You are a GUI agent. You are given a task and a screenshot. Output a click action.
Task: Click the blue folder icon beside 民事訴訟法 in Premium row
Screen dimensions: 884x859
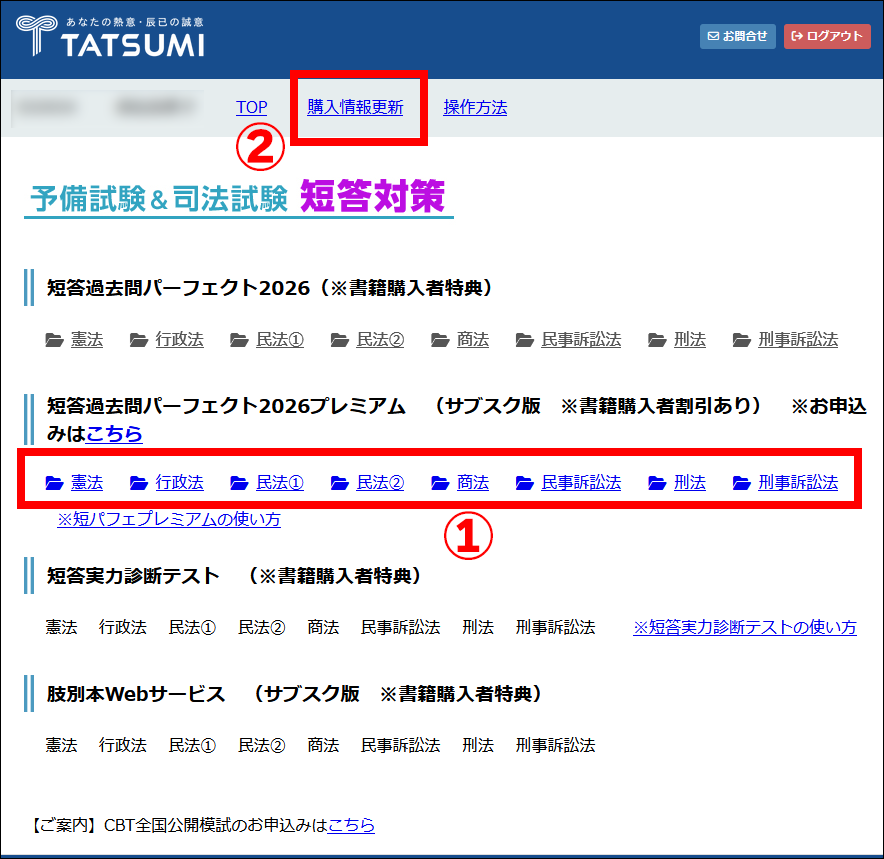[x=525, y=483]
